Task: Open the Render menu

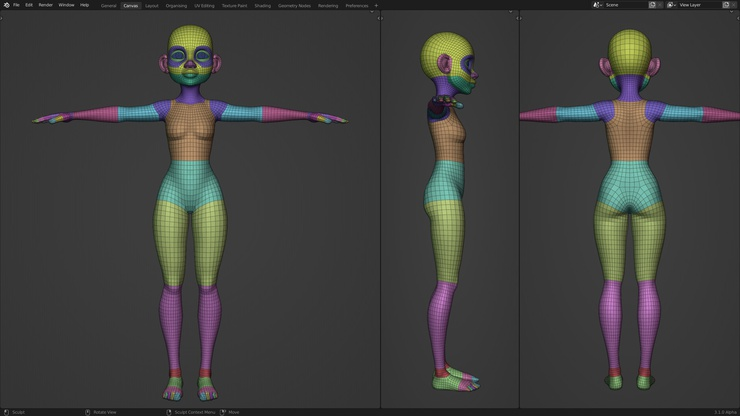Action: 45,5
